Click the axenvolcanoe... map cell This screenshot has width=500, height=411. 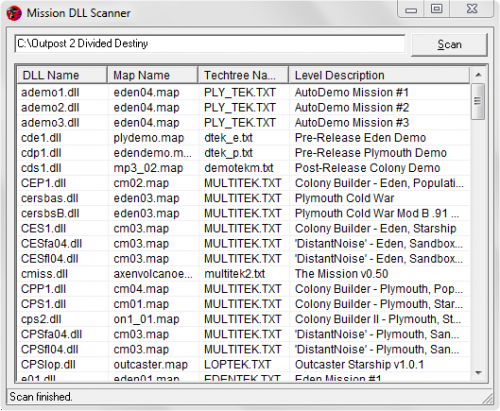153,274
